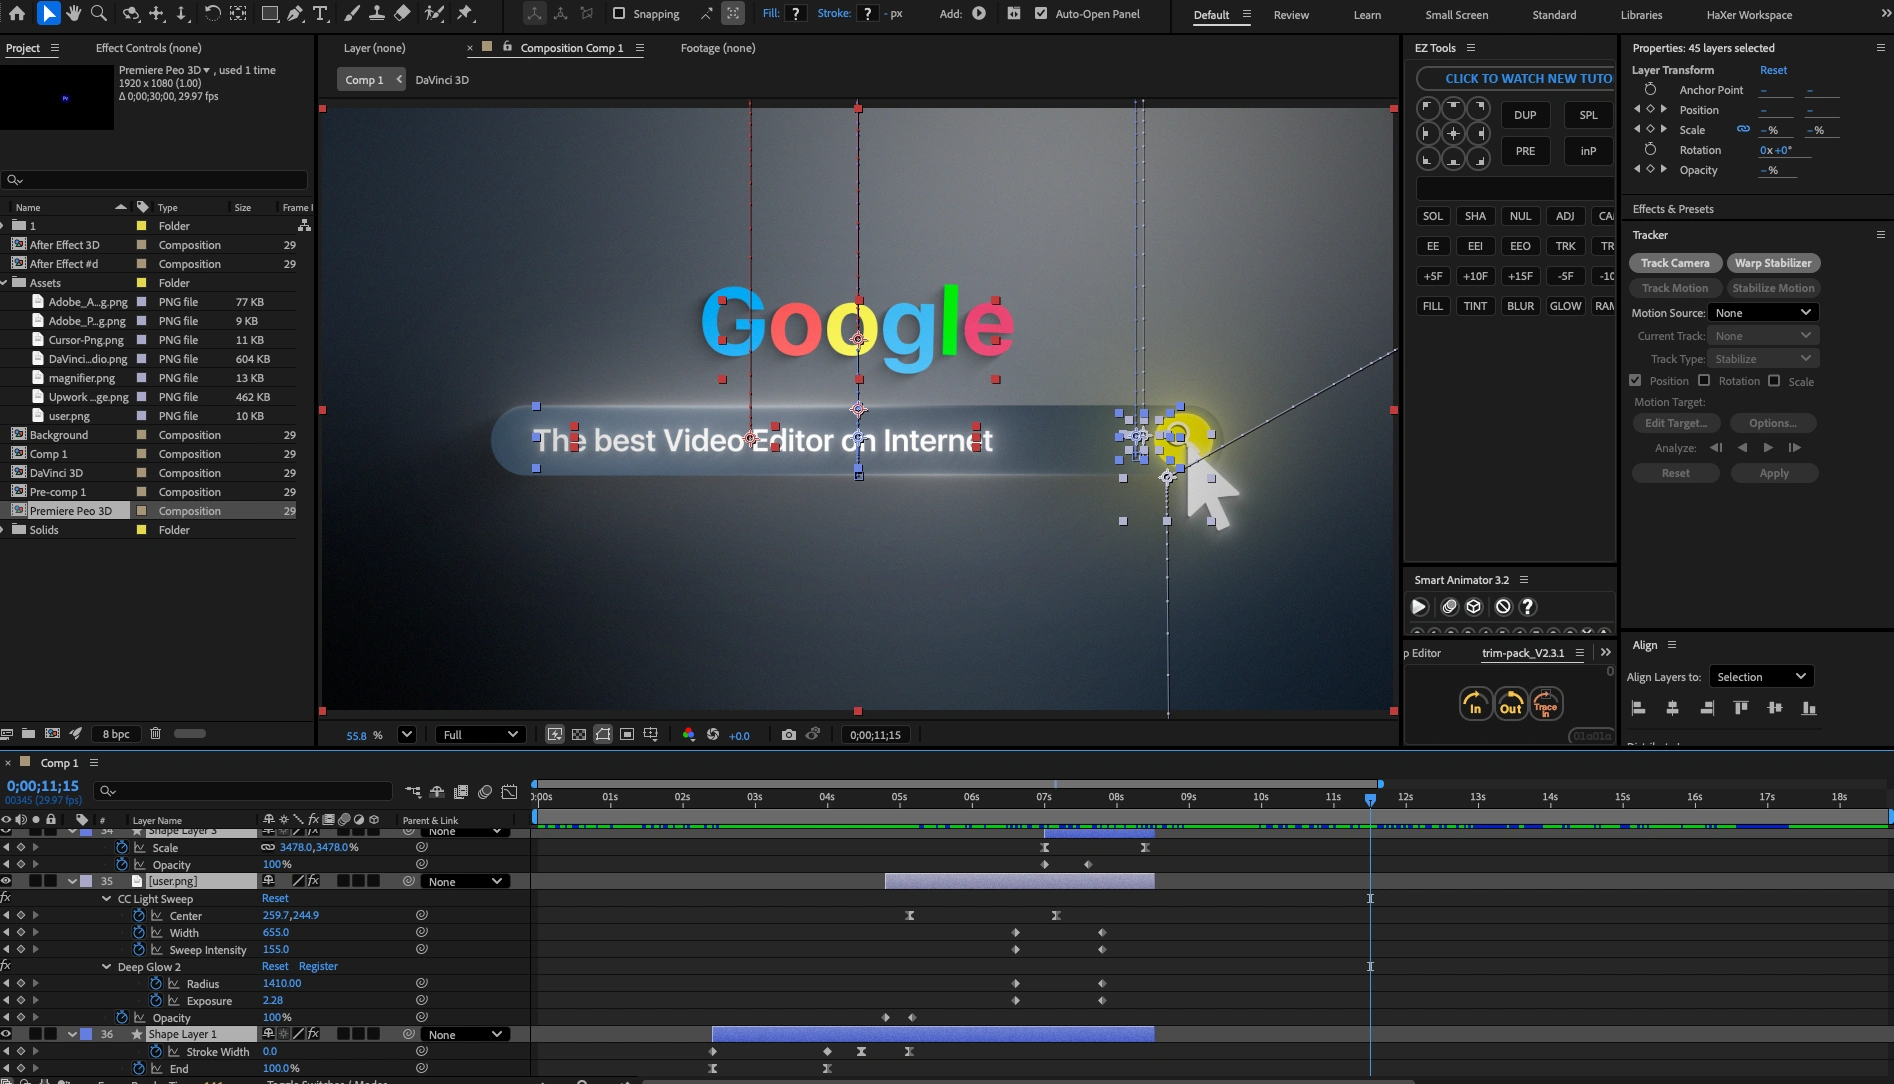Click the trim In point icon
Screen dimensions: 1894x1084
click(1474, 704)
